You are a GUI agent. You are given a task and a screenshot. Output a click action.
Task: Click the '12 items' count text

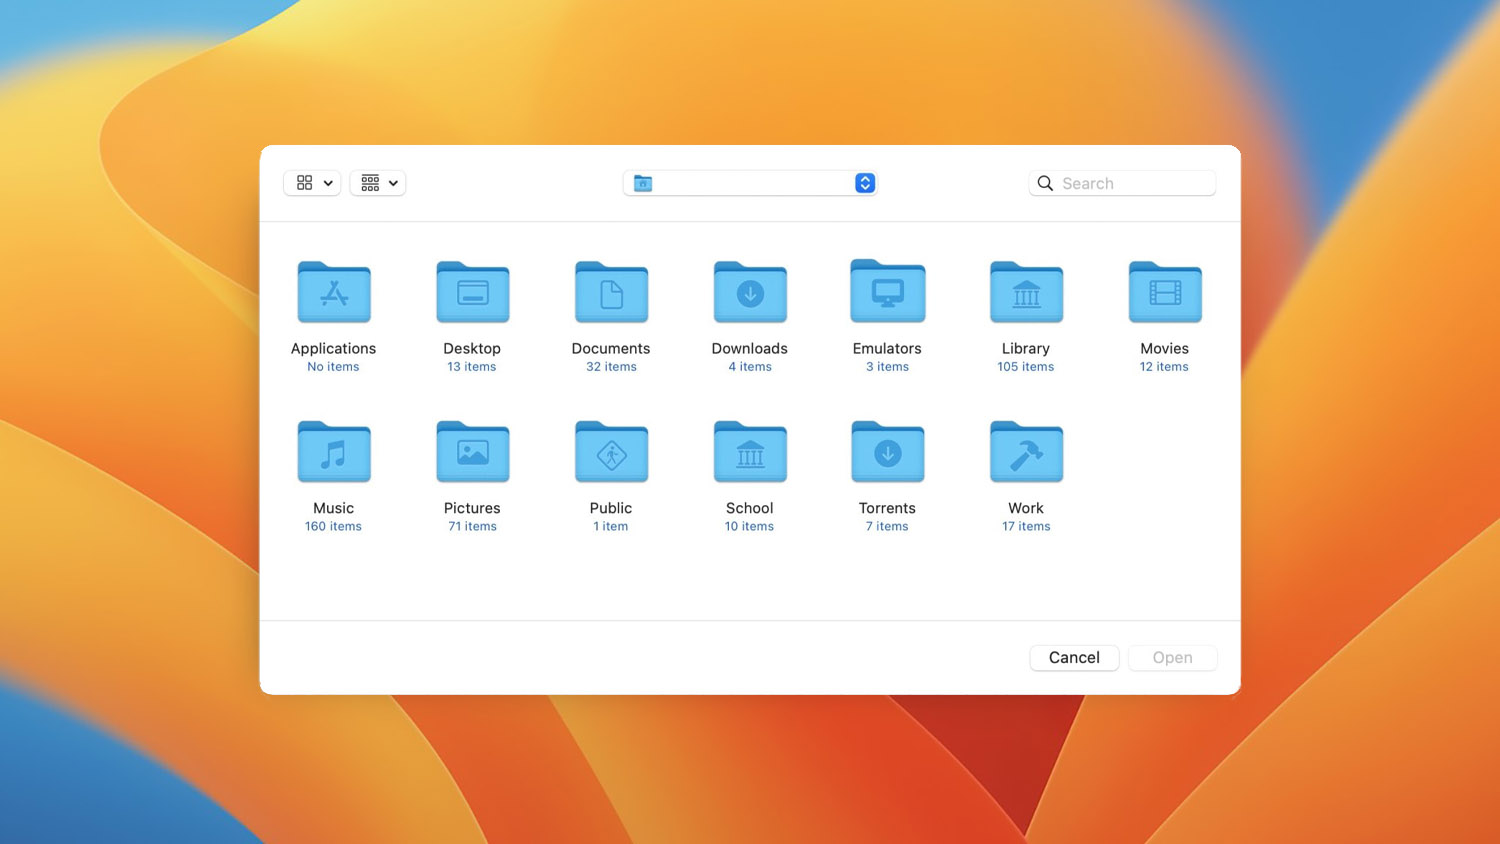click(x=1164, y=367)
